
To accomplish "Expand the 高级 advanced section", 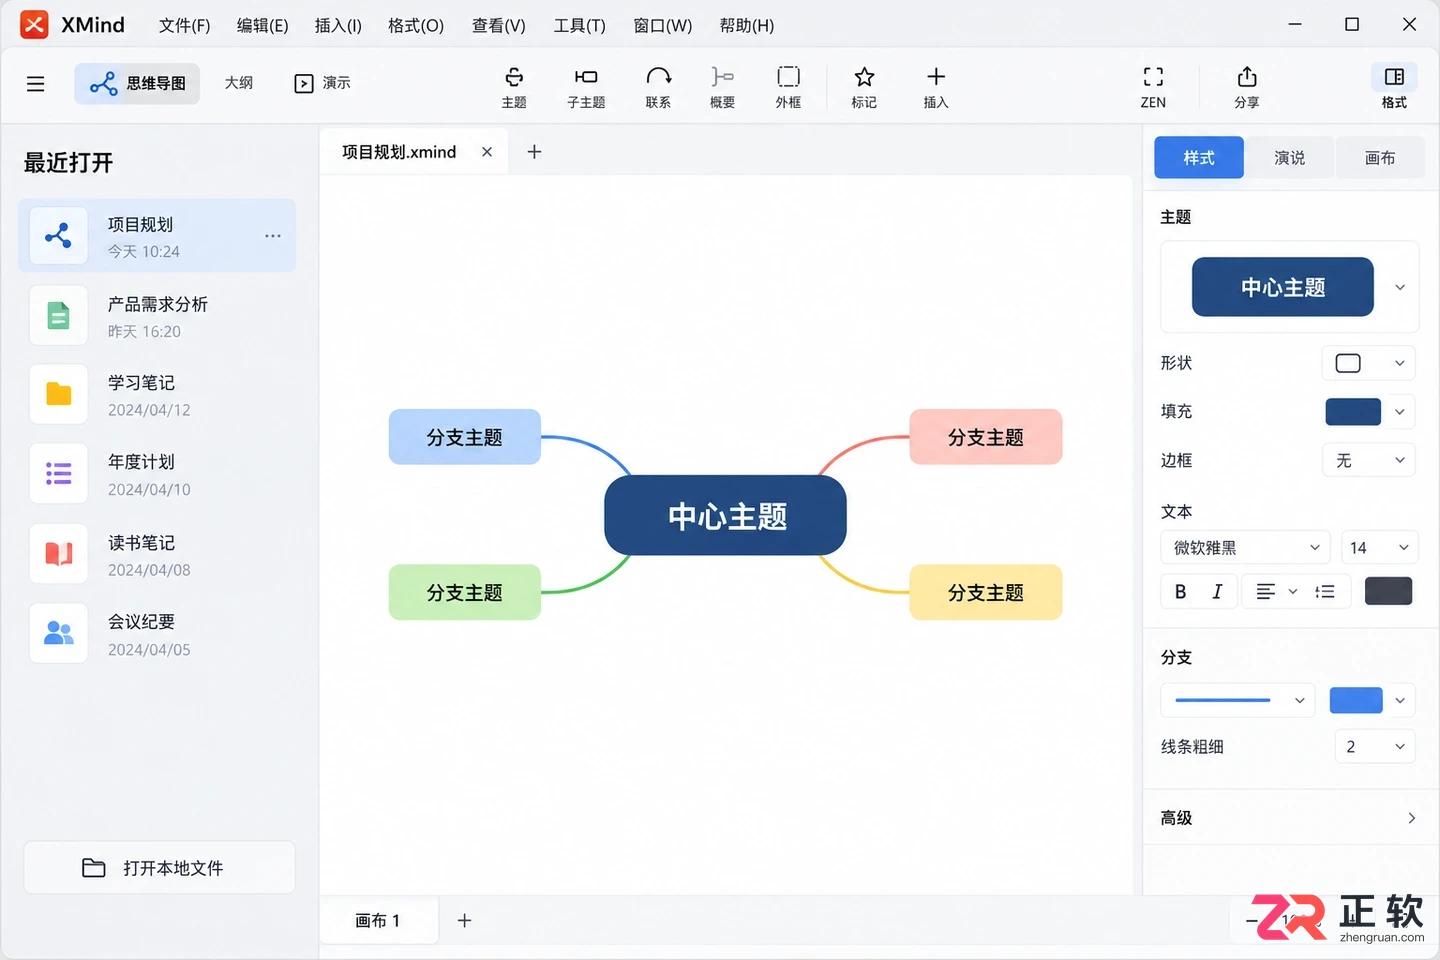I will click(1288, 818).
